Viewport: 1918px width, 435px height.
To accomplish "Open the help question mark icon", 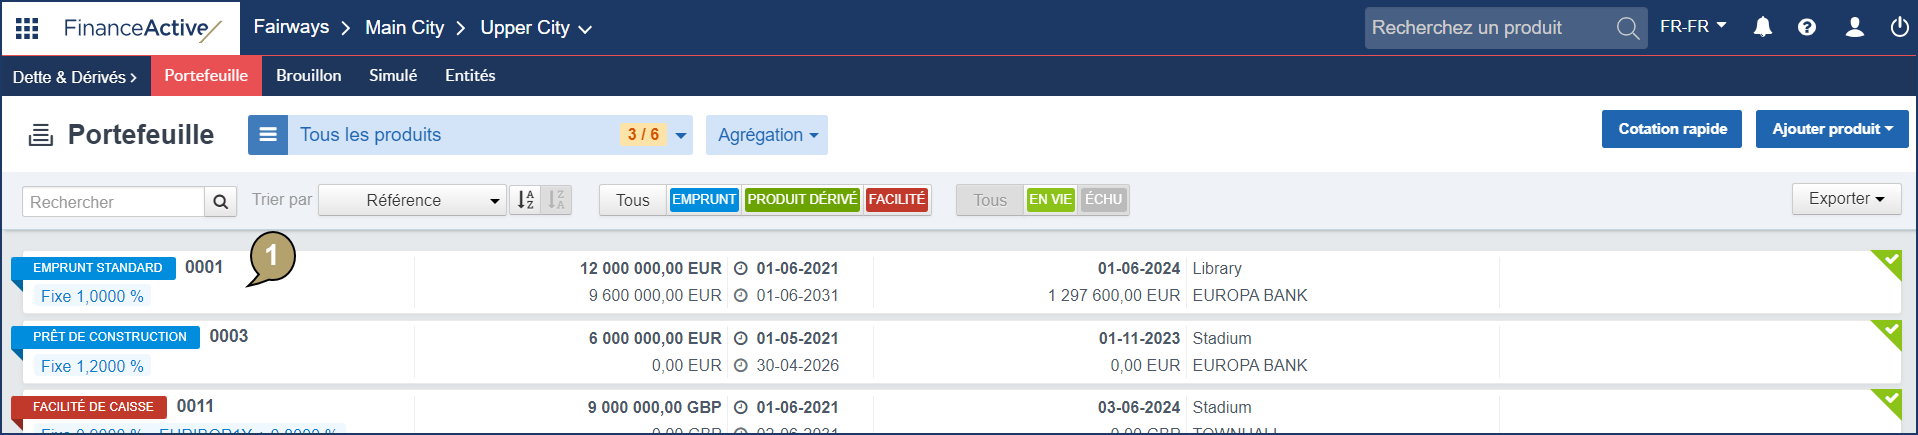I will coord(1806,27).
